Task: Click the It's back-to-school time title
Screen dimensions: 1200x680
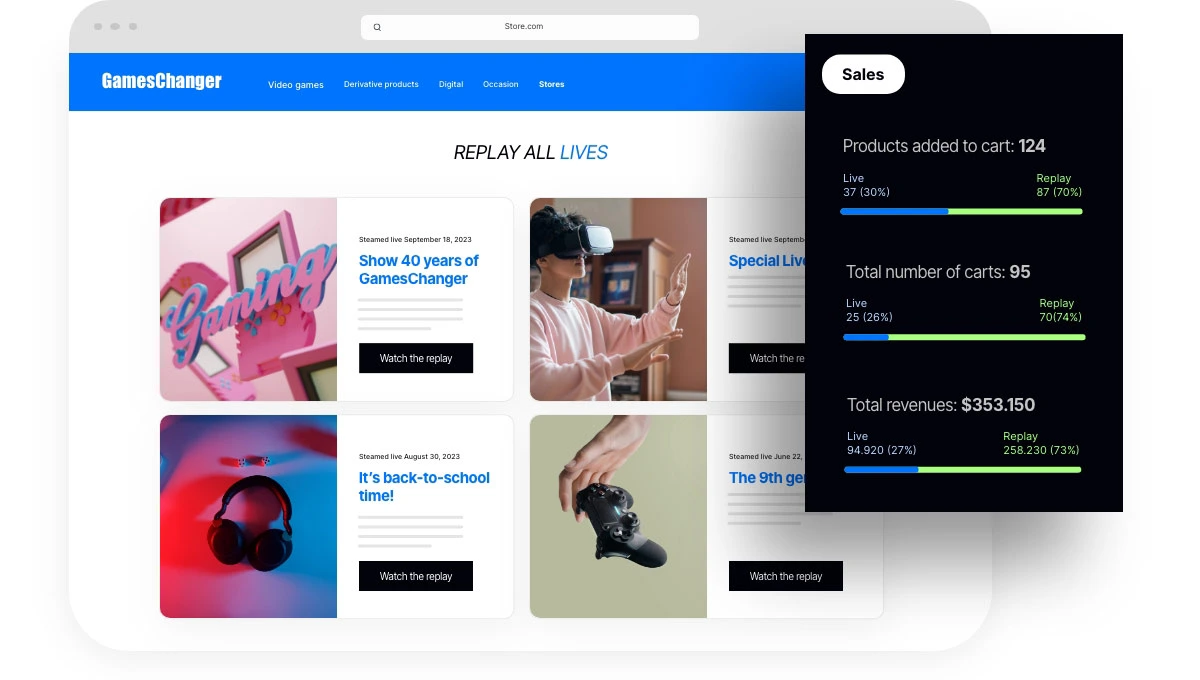Action: pyautogui.click(x=424, y=486)
